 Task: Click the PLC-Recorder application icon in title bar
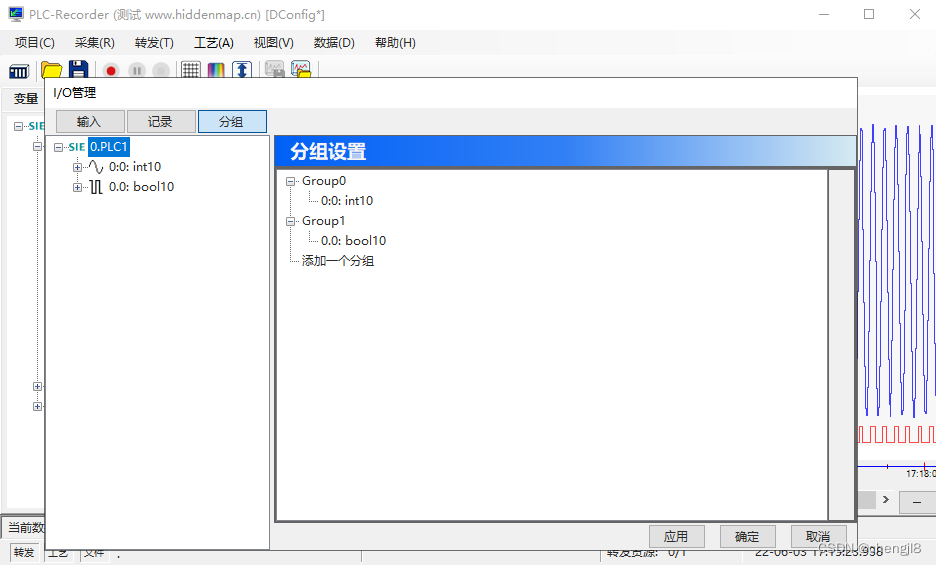[16, 14]
